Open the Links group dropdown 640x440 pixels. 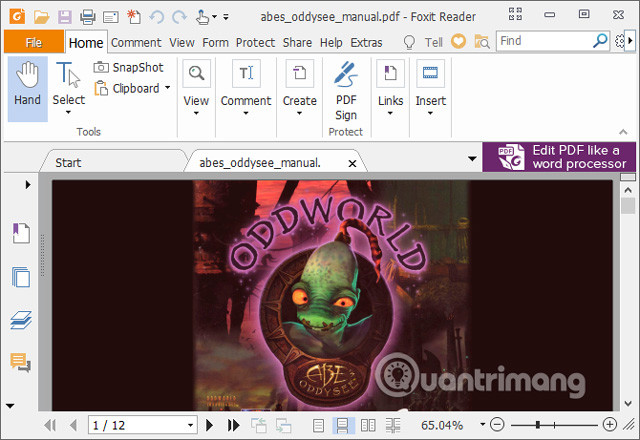point(390,88)
